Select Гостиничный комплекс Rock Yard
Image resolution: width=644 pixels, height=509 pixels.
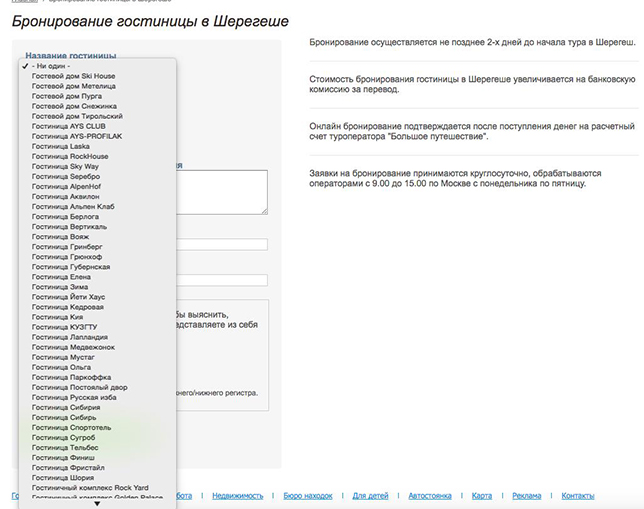point(97,488)
